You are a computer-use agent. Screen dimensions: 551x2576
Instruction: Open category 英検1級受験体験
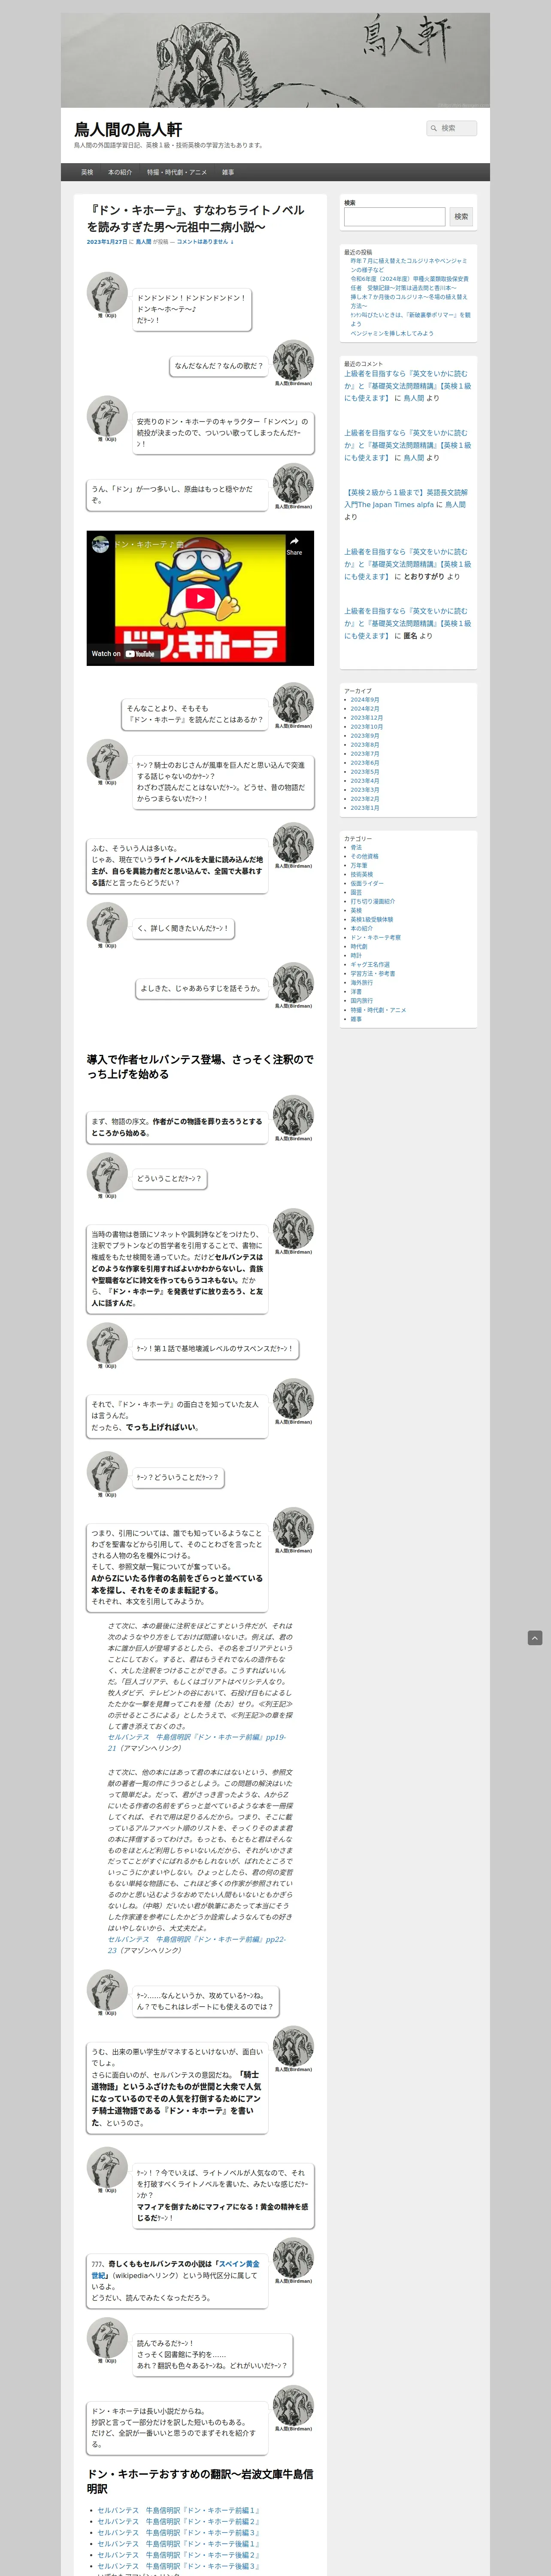tap(371, 920)
